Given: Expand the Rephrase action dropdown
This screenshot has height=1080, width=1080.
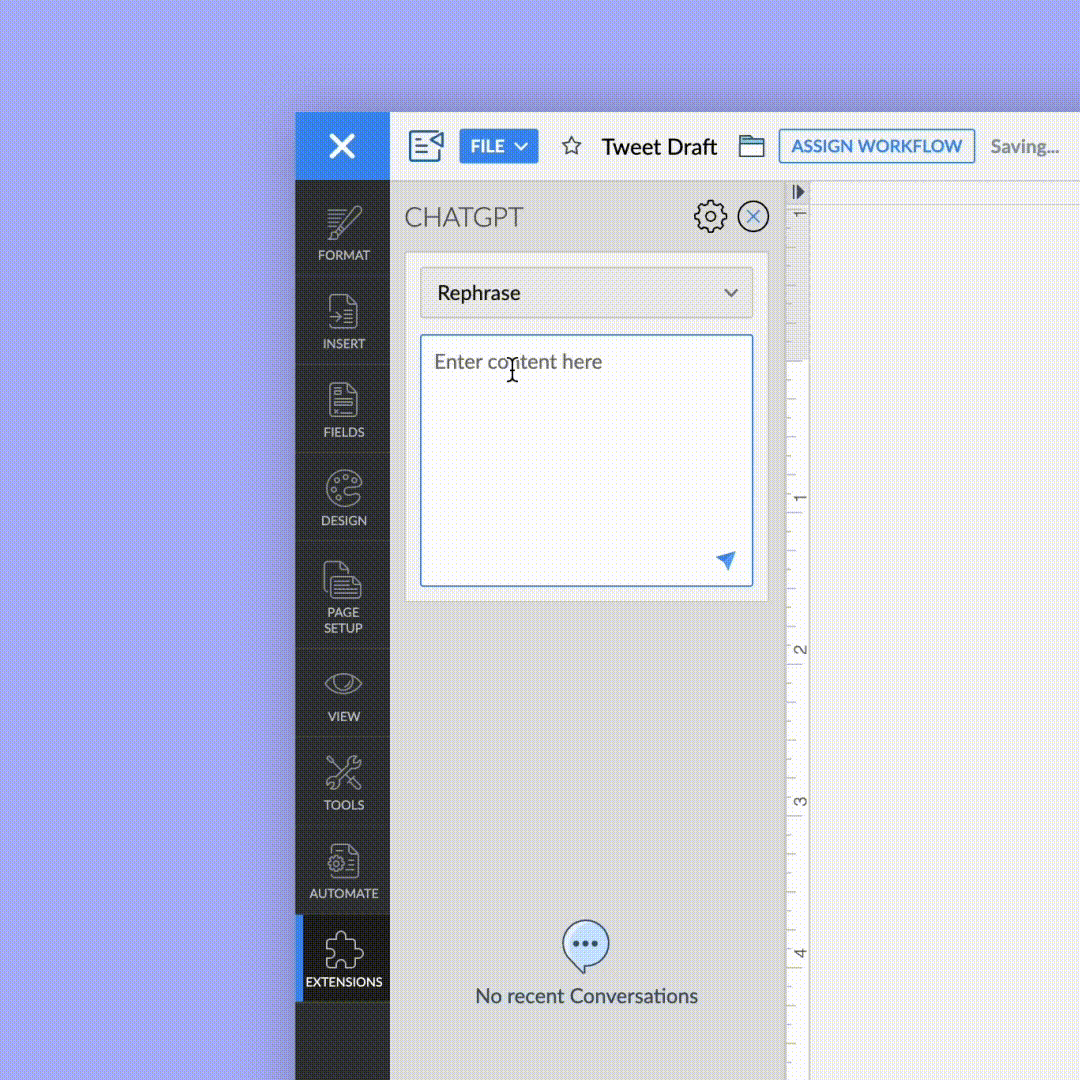Looking at the screenshot, I should [x=586, y=293].
